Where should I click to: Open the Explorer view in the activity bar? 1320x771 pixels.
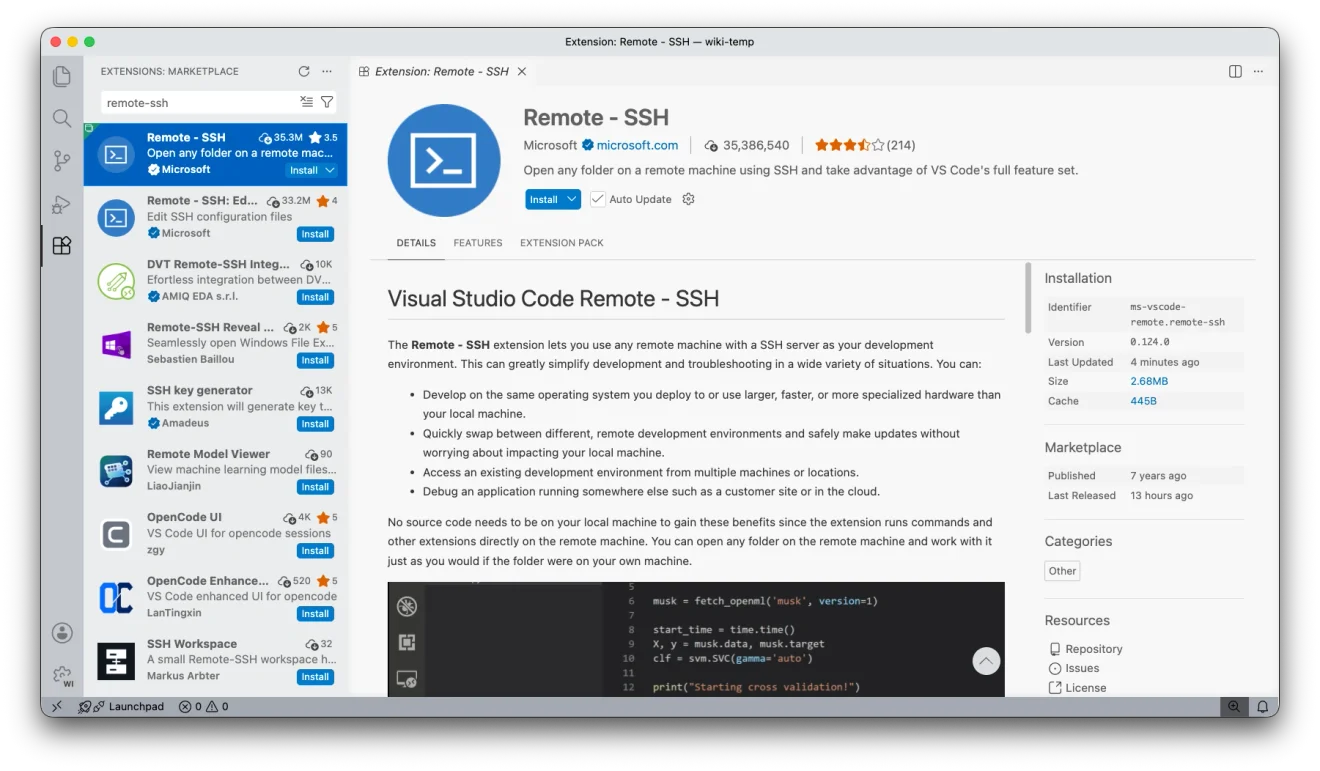(62, 76)
